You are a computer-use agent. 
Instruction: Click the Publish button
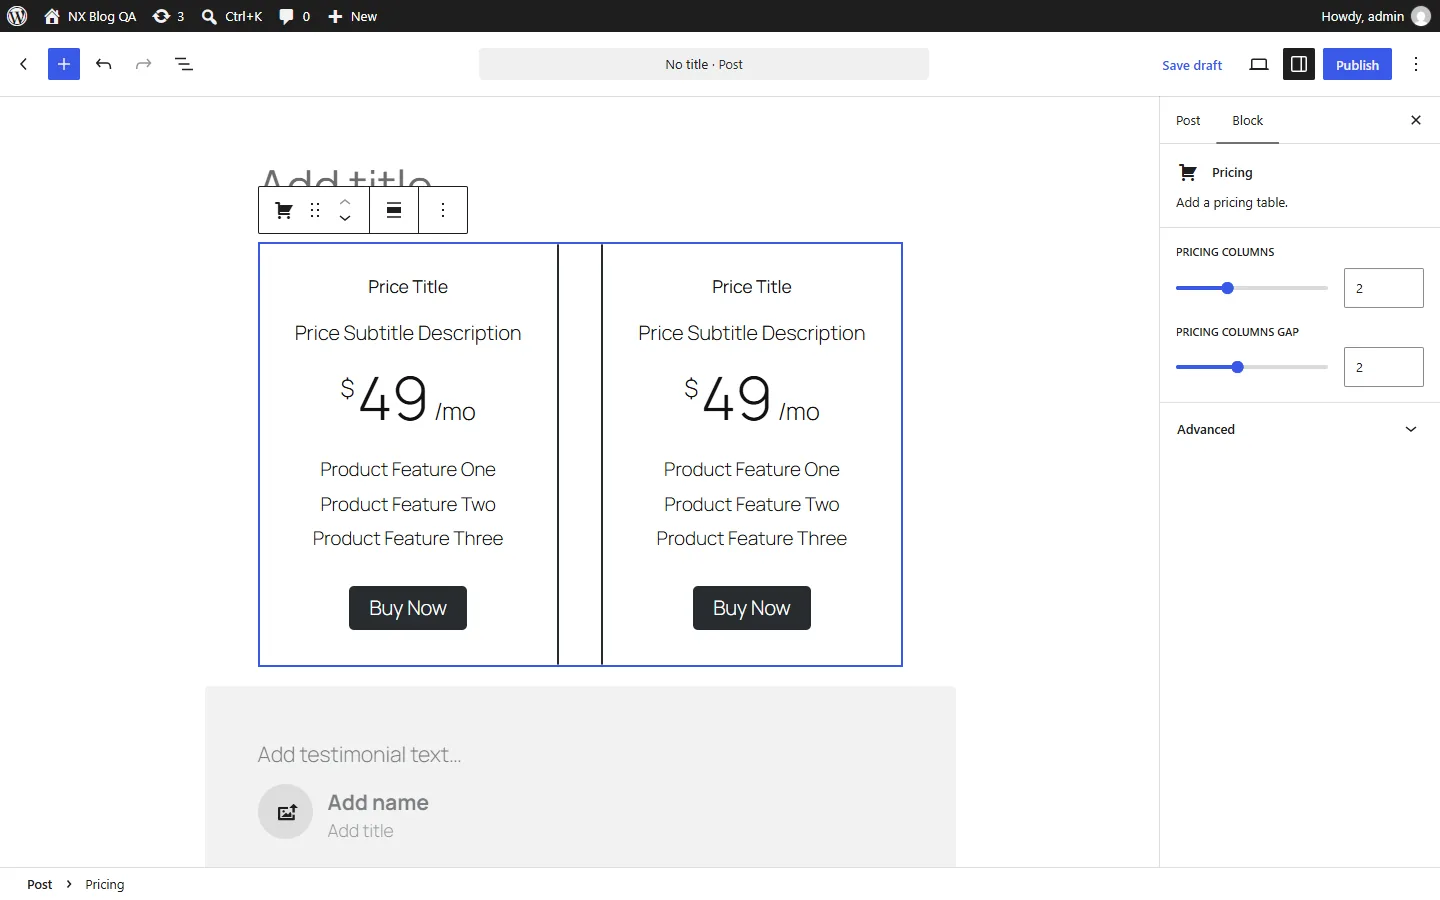1357,65
